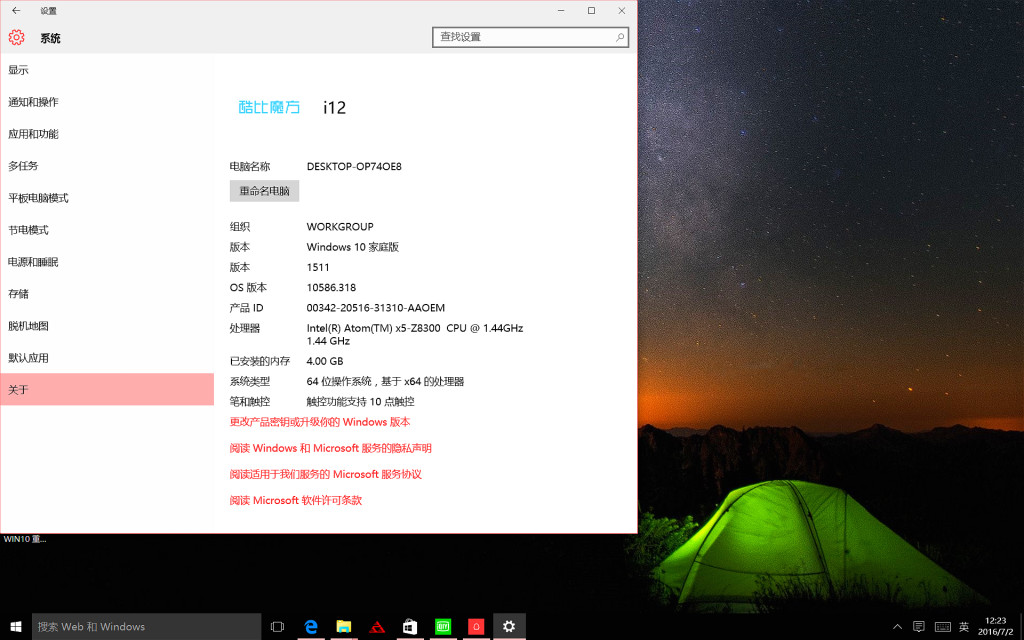Image resolution: width=1024 pixels, height=640 pixels.
Task: Click the 酷比魔方 brand logo
Action: [269, 107]
